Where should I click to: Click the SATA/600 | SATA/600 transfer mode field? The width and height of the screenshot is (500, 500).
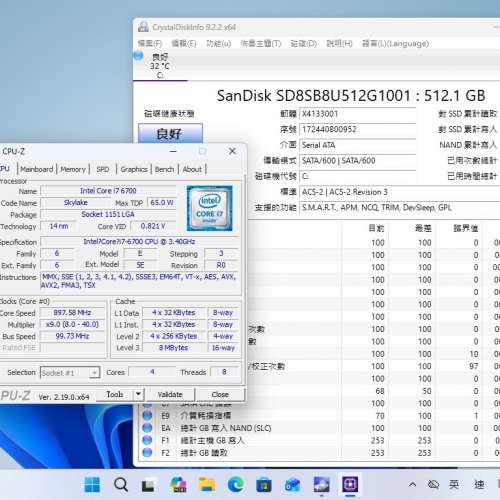pyautogui.click(x=358, y=161)
